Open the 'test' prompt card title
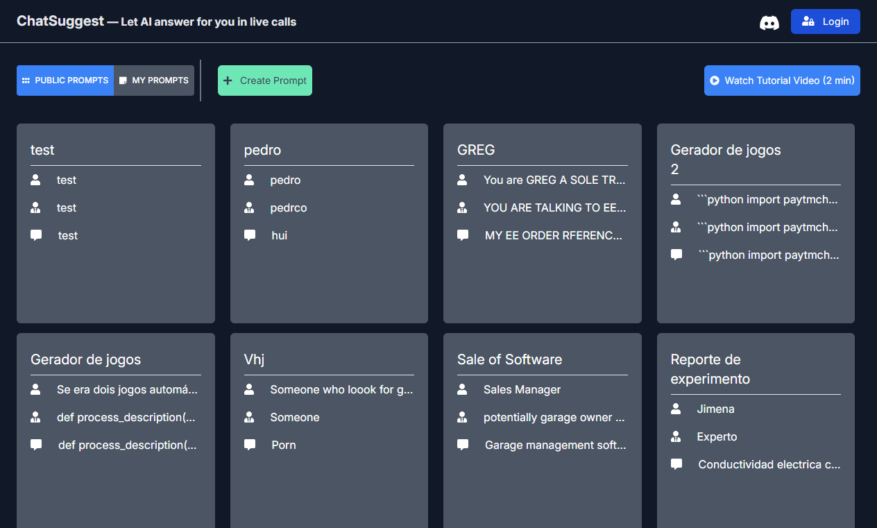This screenshot has height=528, width=877. tap(43, 150)
